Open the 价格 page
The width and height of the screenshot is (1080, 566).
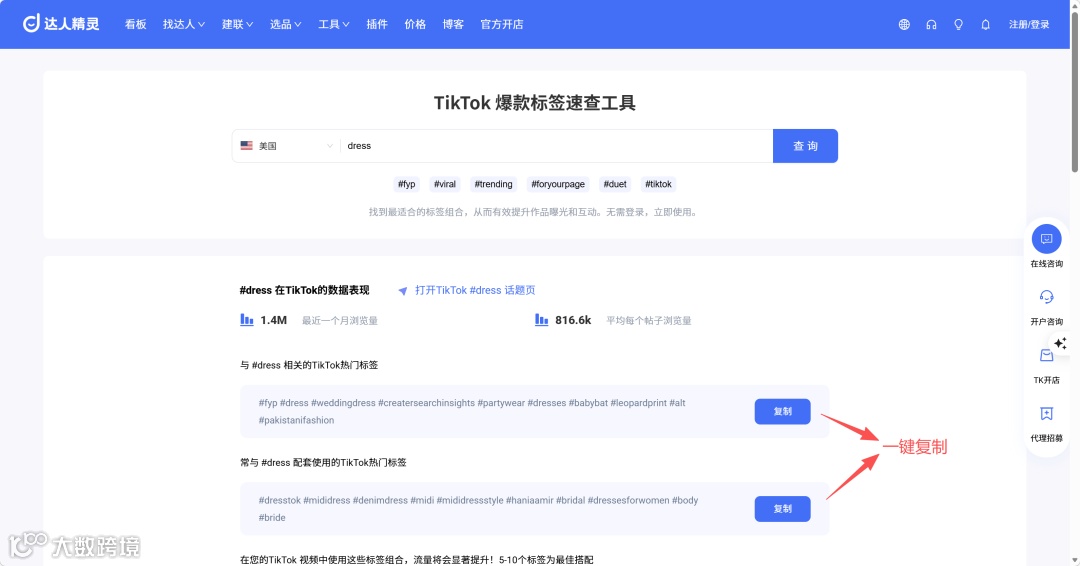(x=415, y=24)
